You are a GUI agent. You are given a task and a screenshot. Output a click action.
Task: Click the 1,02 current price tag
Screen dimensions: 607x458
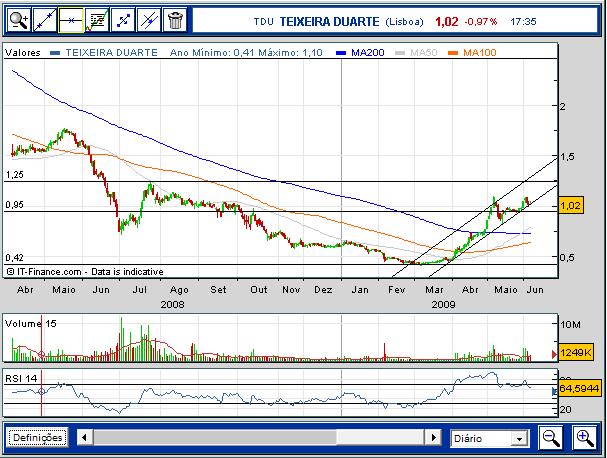tap(570, 205)
